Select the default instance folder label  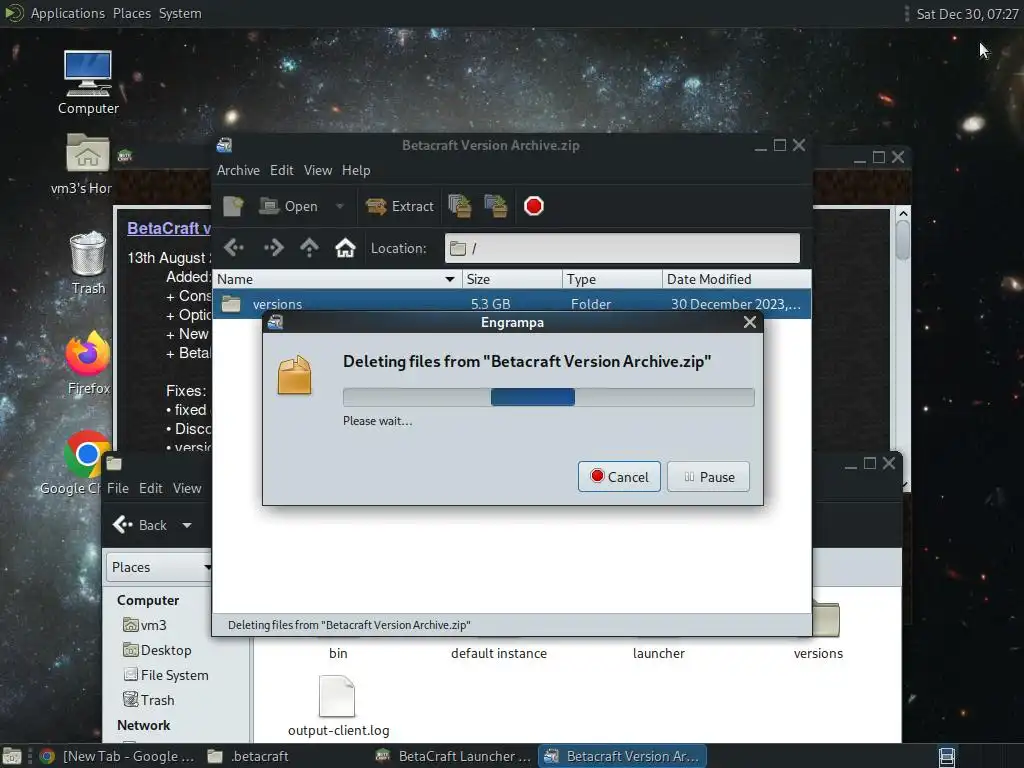499,653
